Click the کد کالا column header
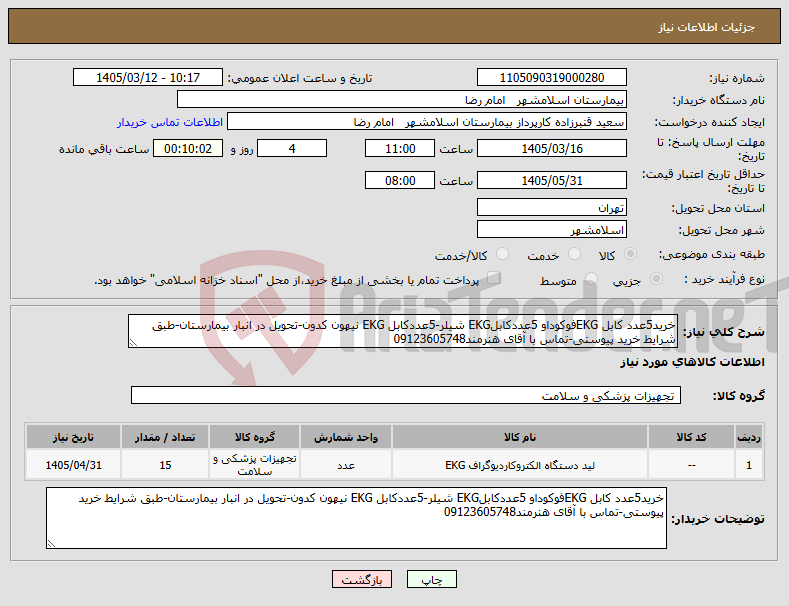Screen dimensions: 789x606 tap(691, 437)
